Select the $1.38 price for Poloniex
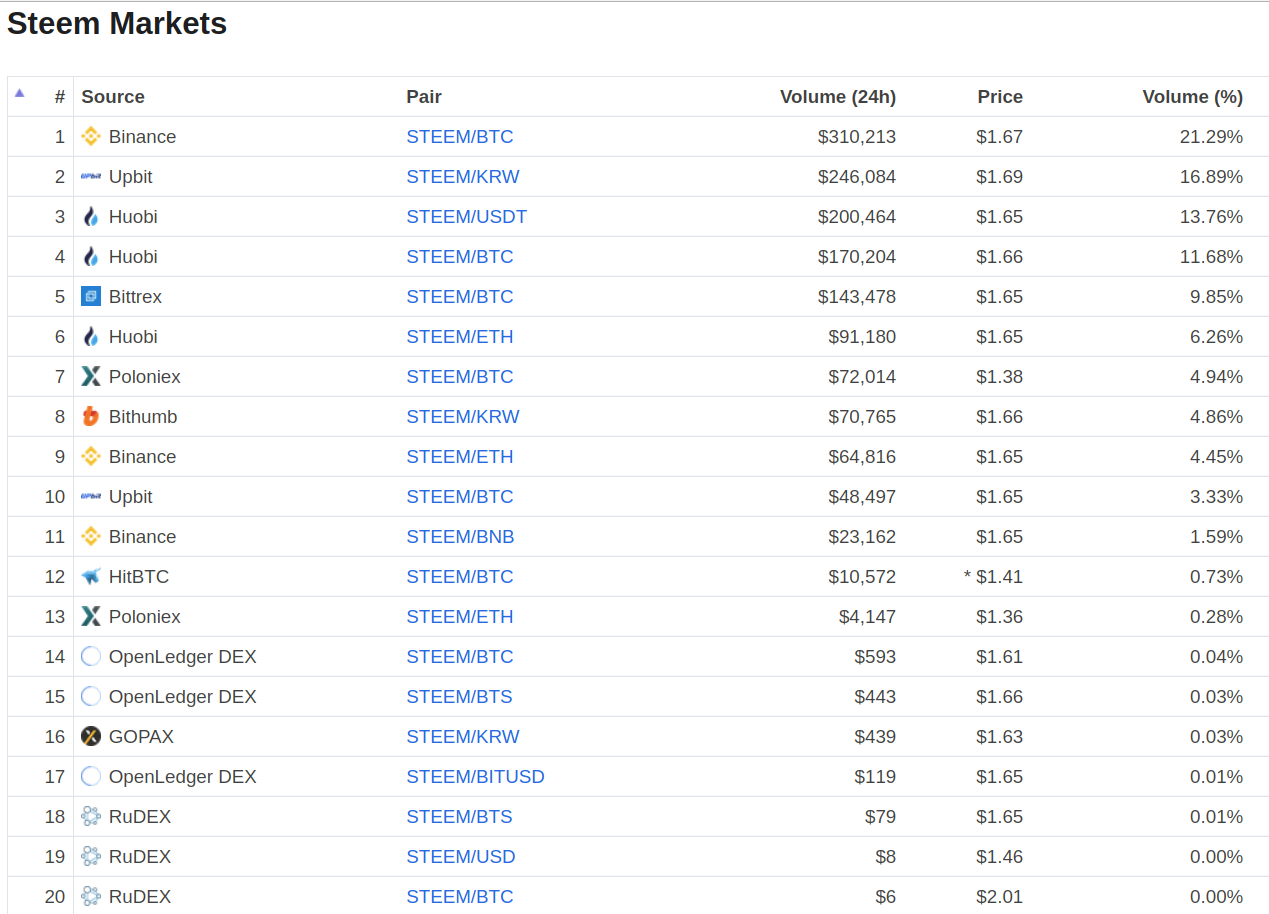The width and height of the screenshot is (1269, 914). (x=1000, y=377)
